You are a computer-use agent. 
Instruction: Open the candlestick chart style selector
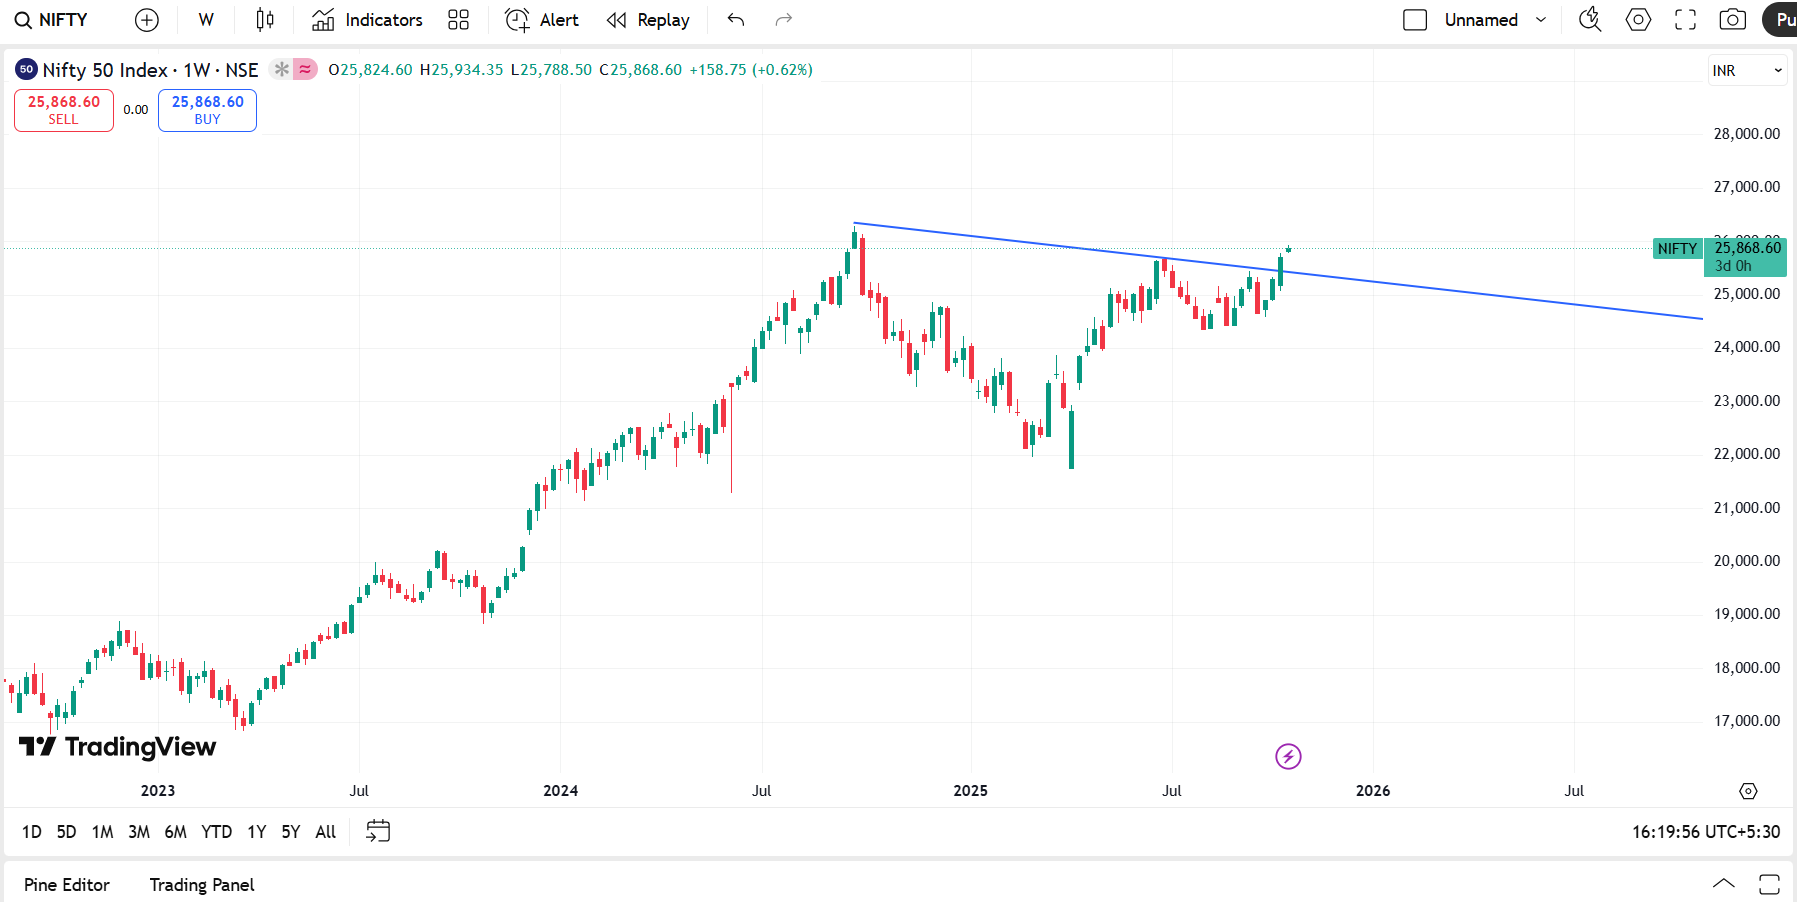pos(265,20)
